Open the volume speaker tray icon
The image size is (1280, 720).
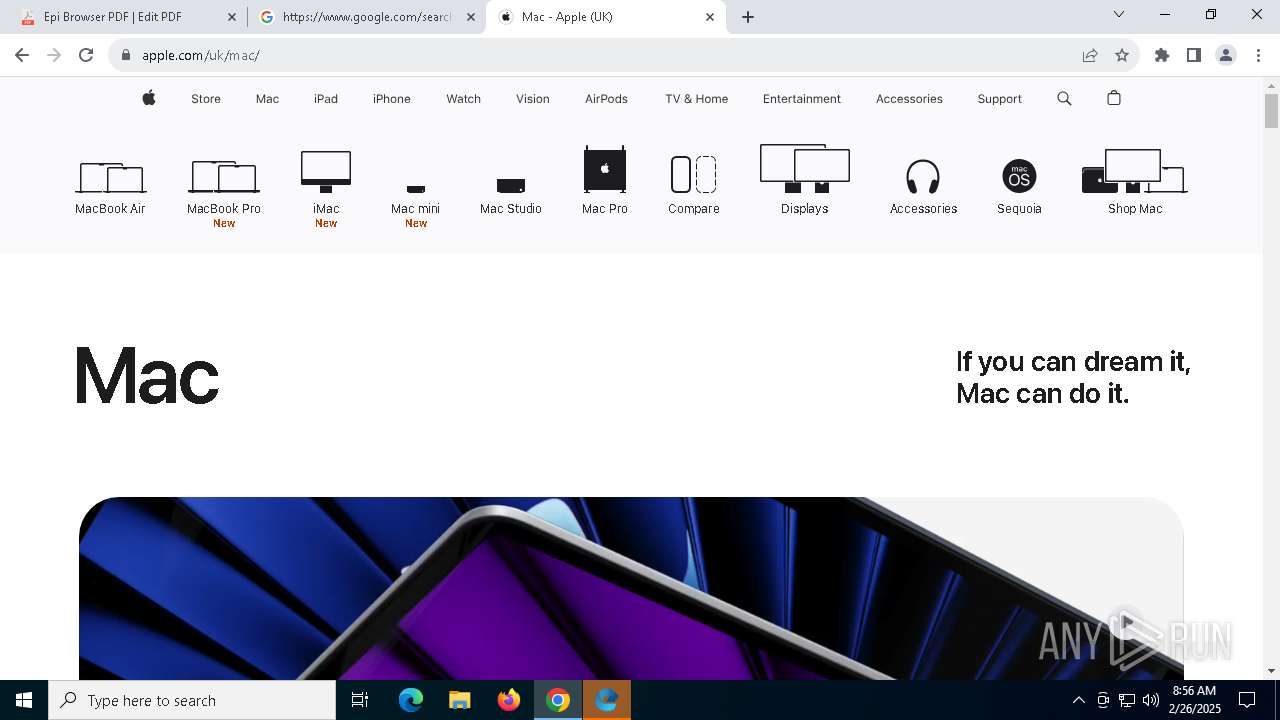[x=1151, y=700]
